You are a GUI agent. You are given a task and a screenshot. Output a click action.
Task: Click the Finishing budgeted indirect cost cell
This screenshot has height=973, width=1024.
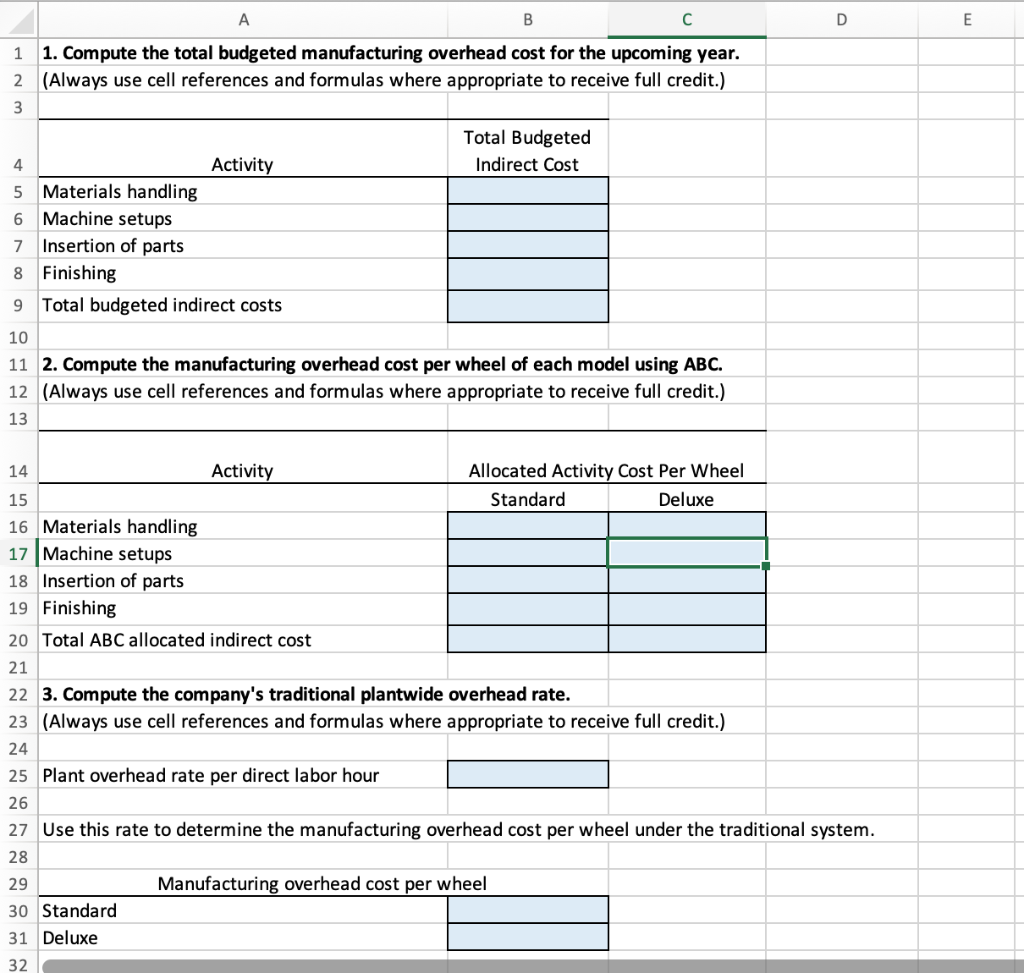(527, 272)
